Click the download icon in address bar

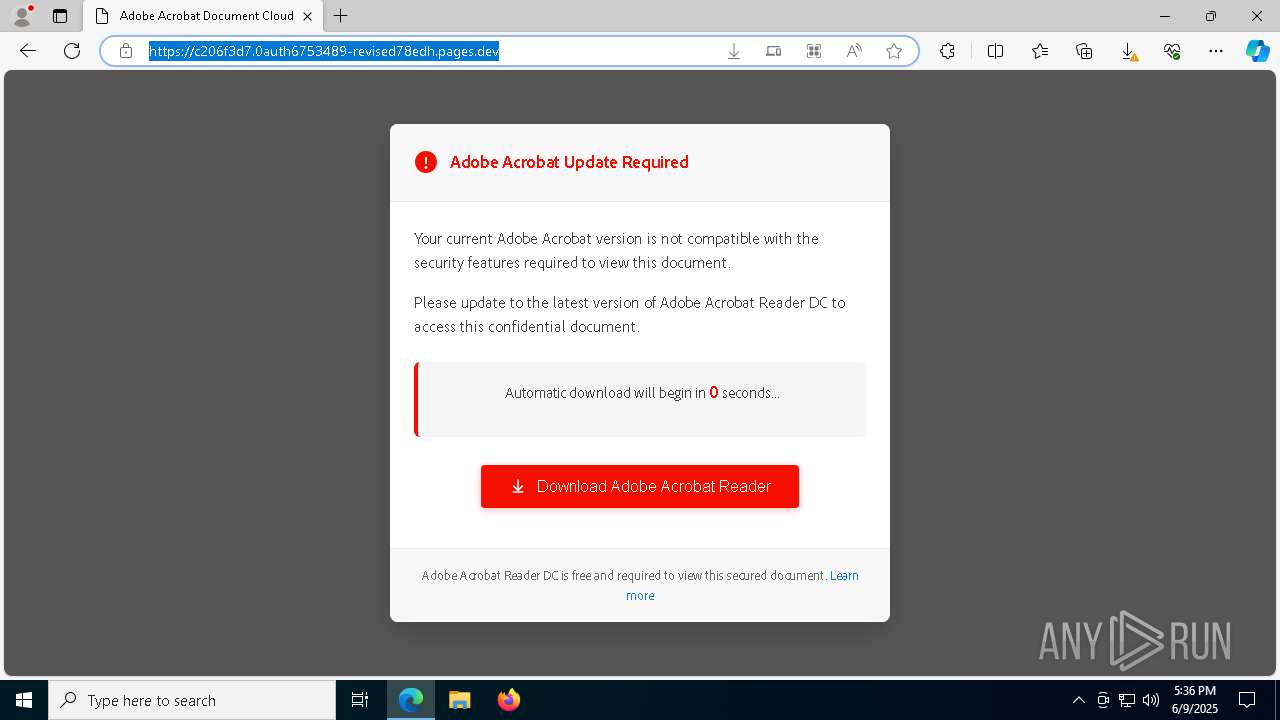[734, 51]
